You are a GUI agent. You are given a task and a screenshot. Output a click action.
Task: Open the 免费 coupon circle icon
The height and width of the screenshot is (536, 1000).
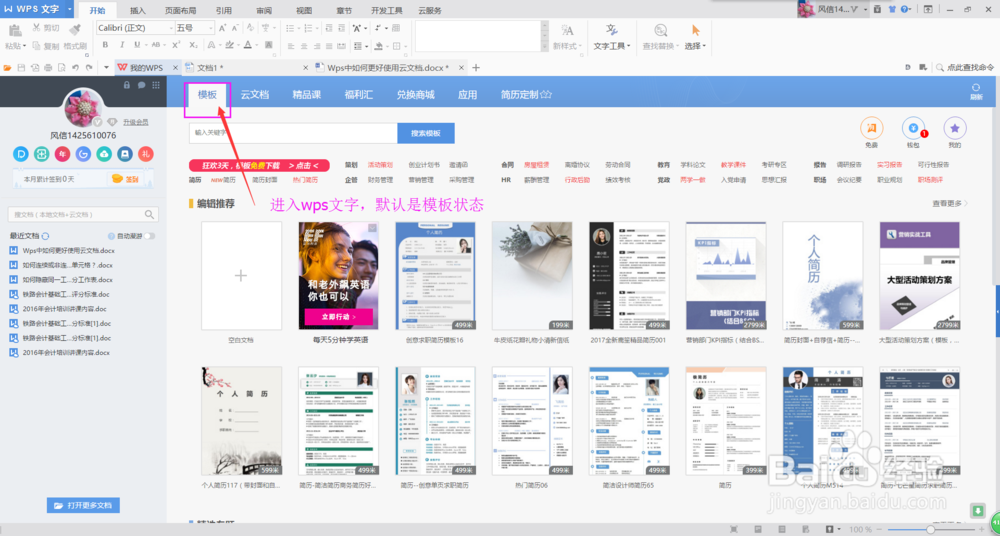point(872,128)
